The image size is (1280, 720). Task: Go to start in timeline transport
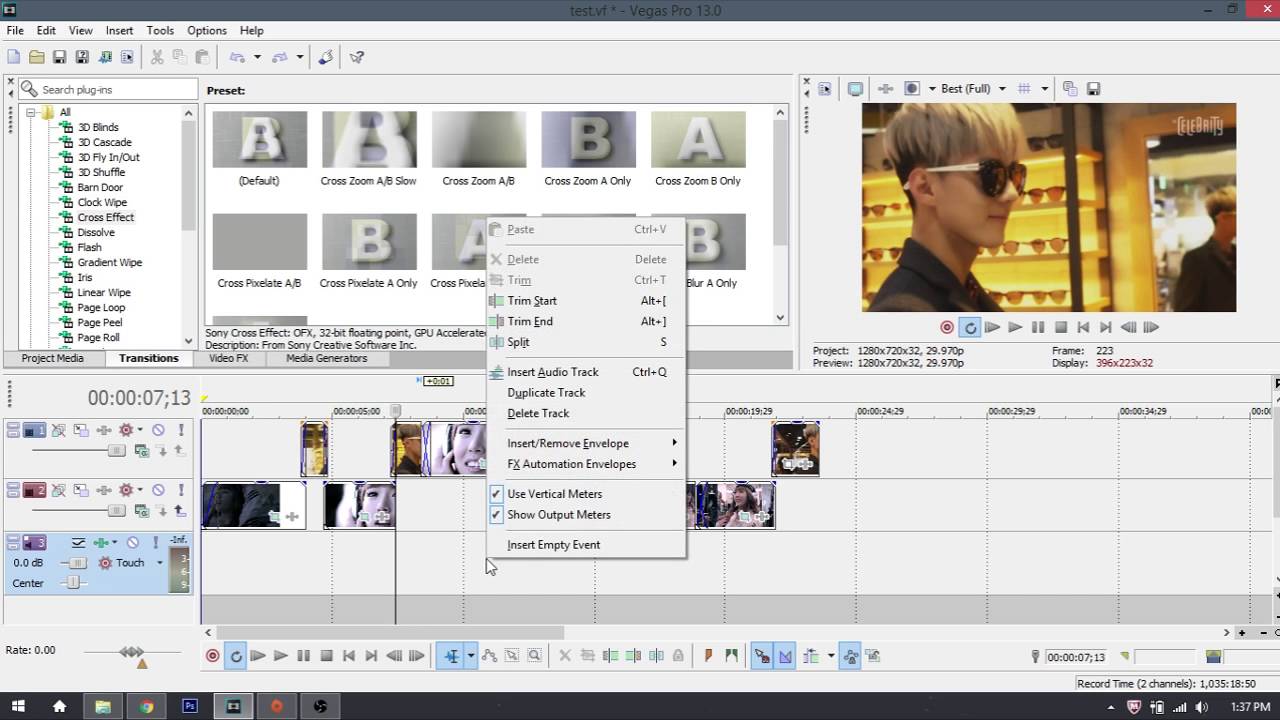point(349,656)
